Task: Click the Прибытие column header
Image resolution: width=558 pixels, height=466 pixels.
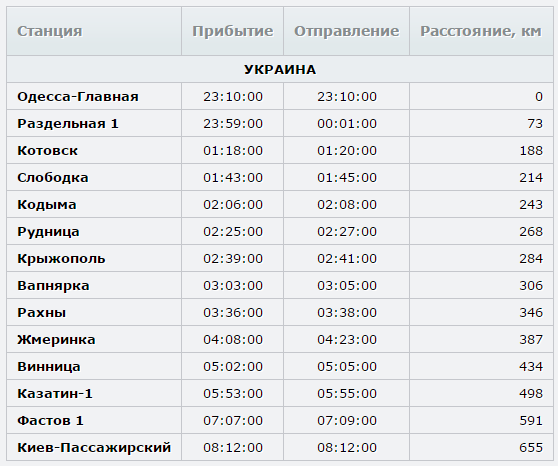Action: point(233,31)
